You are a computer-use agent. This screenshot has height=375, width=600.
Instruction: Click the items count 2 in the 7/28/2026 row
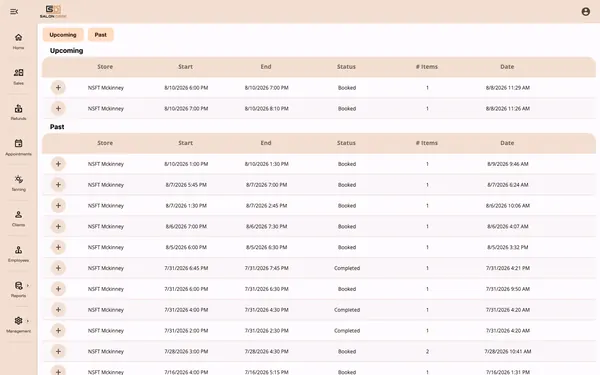pyautogui.click(x=427, y=351)
